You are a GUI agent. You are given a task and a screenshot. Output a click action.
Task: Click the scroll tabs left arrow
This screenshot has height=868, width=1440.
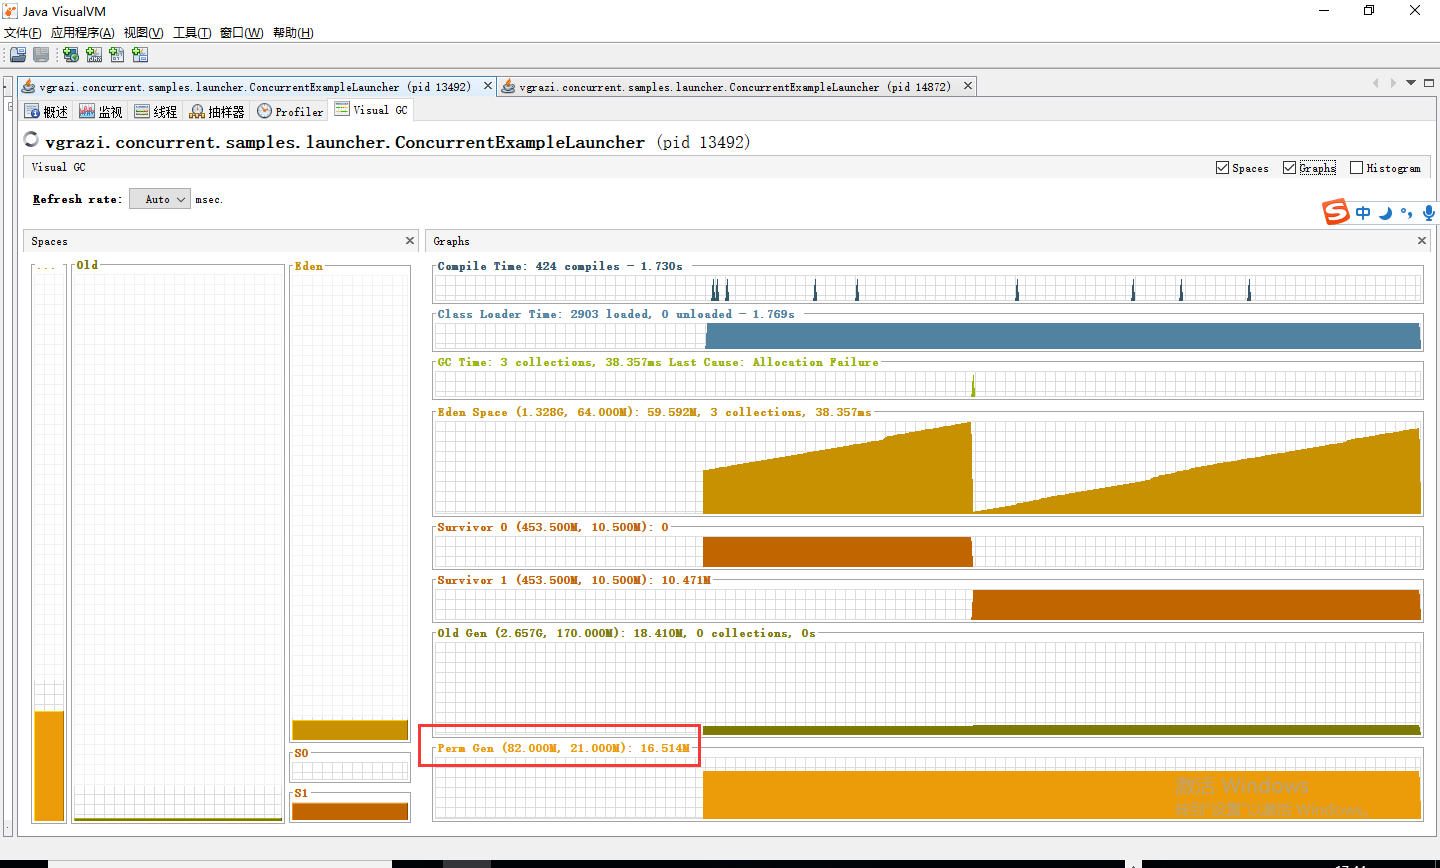point(1376,83)
